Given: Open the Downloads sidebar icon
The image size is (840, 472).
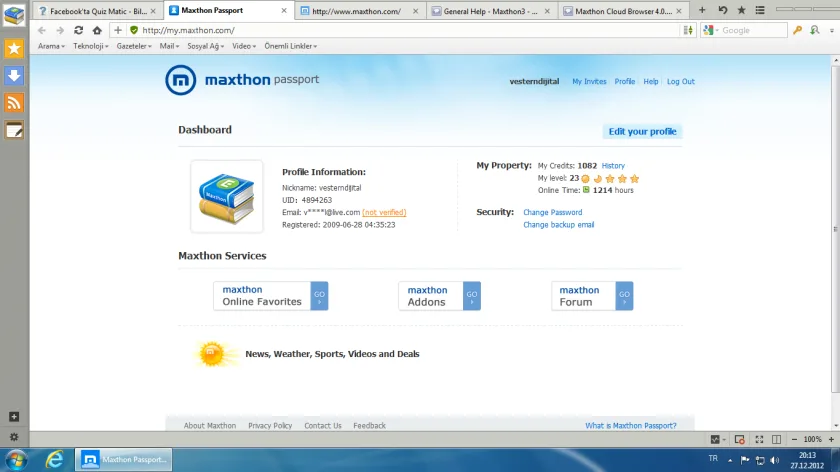Looking at the screenshot, I should coord(14,76).
